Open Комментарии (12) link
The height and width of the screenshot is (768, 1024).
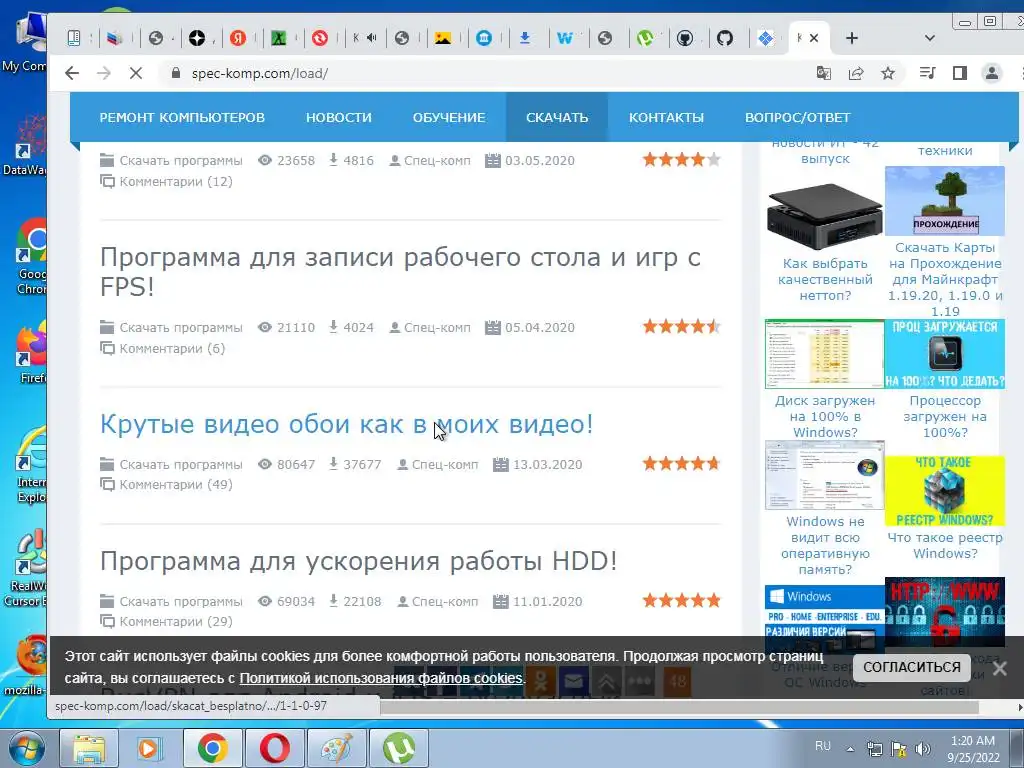tap(175, 181)
